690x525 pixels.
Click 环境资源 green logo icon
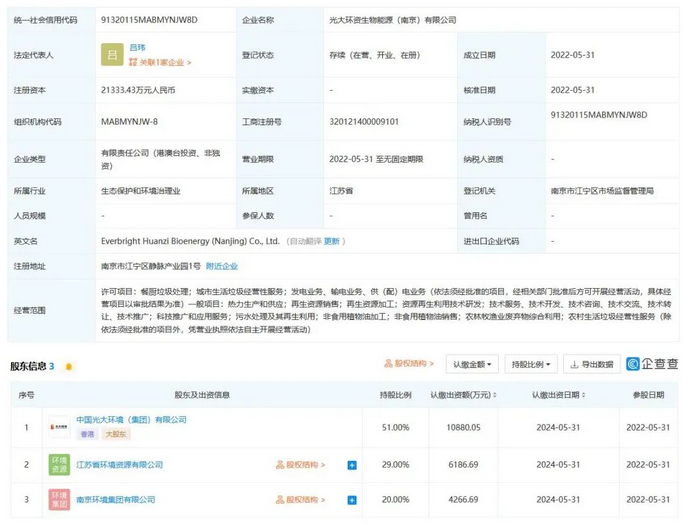pyautogui.click(x=59, y=465)
